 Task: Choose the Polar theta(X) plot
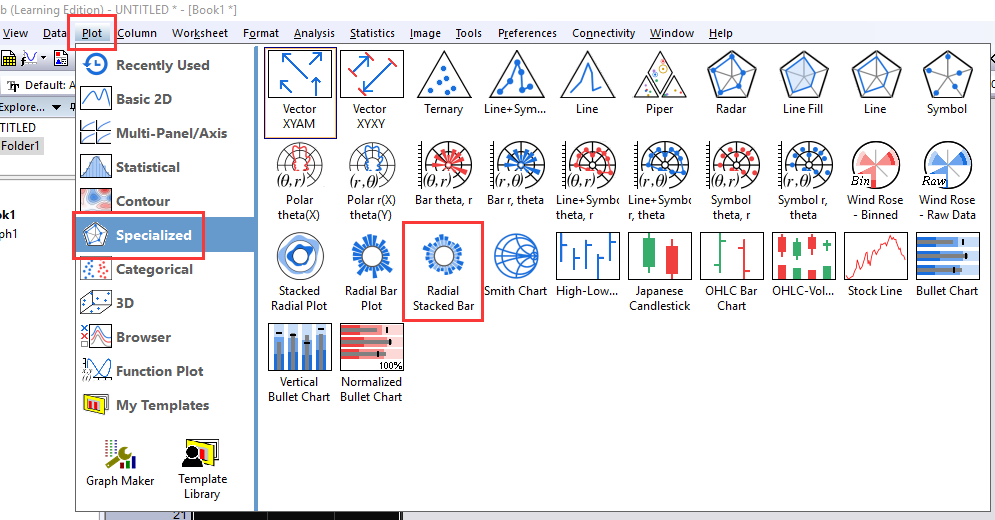tap(300, 183)
